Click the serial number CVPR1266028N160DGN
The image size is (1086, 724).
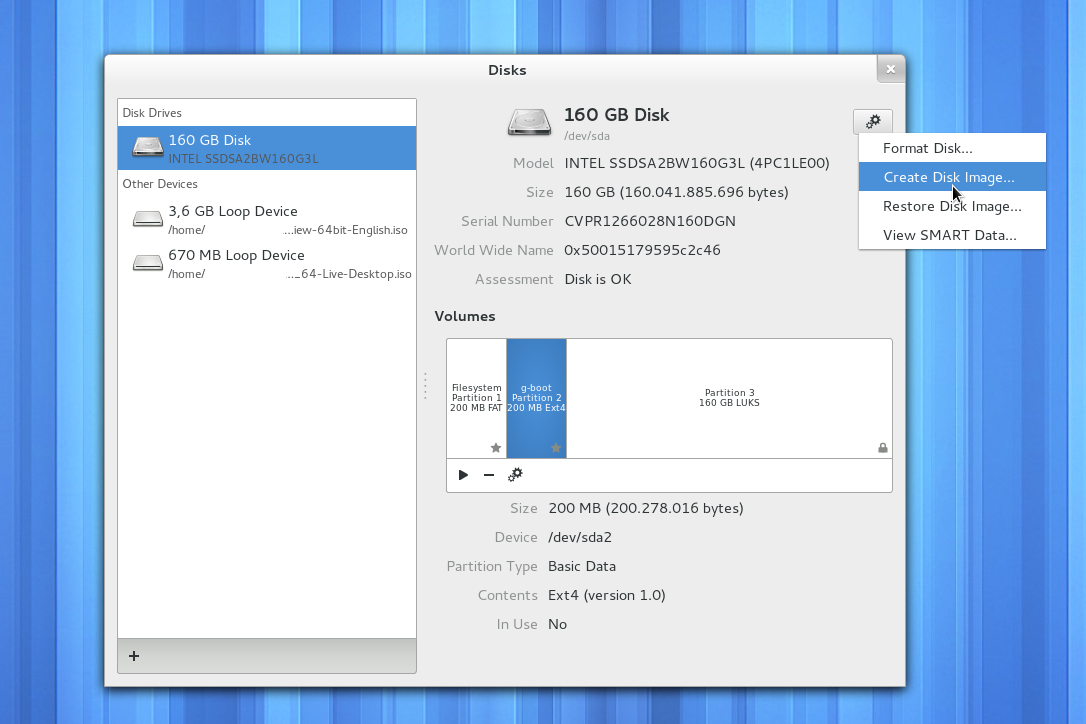point(650,221)
